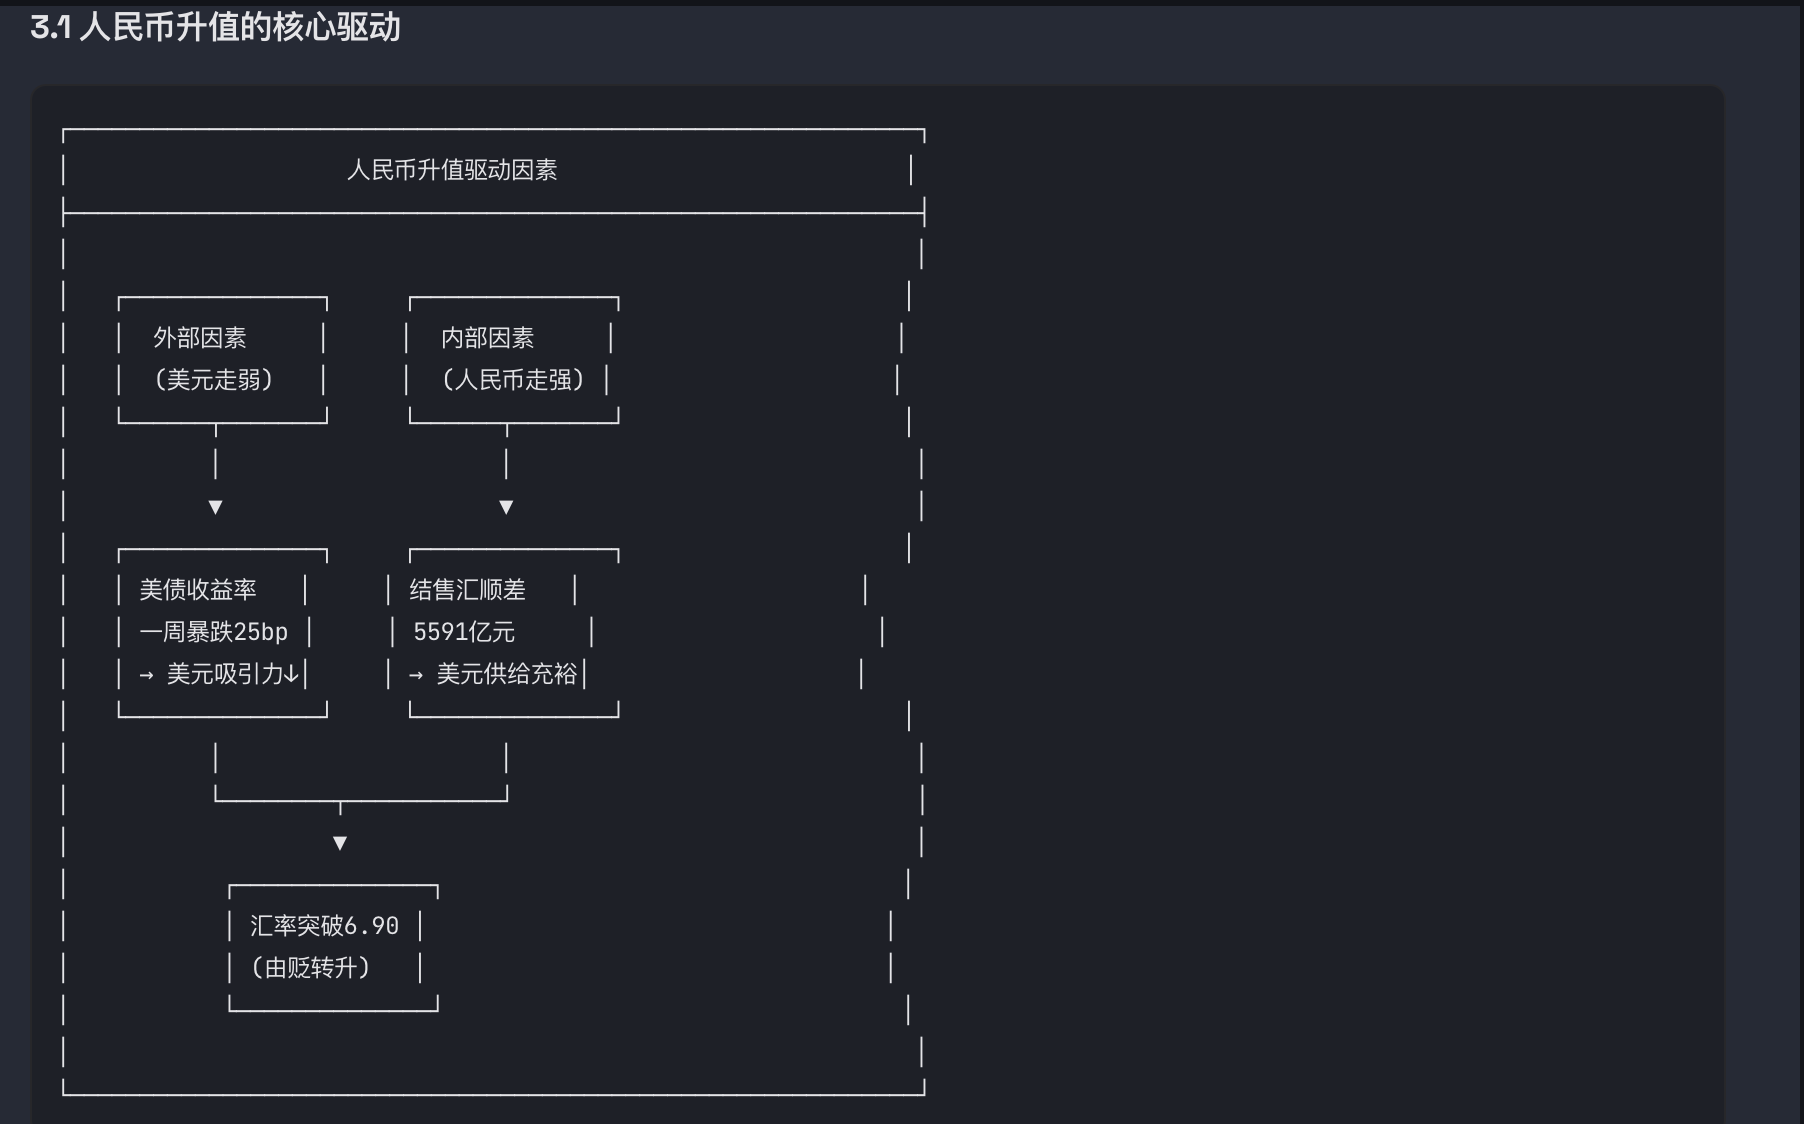Viewport: 1804px width, 1124px height.
Task: Click the 美元供给充裕 text
Action: pyautogui.click(x=507, y=674)
